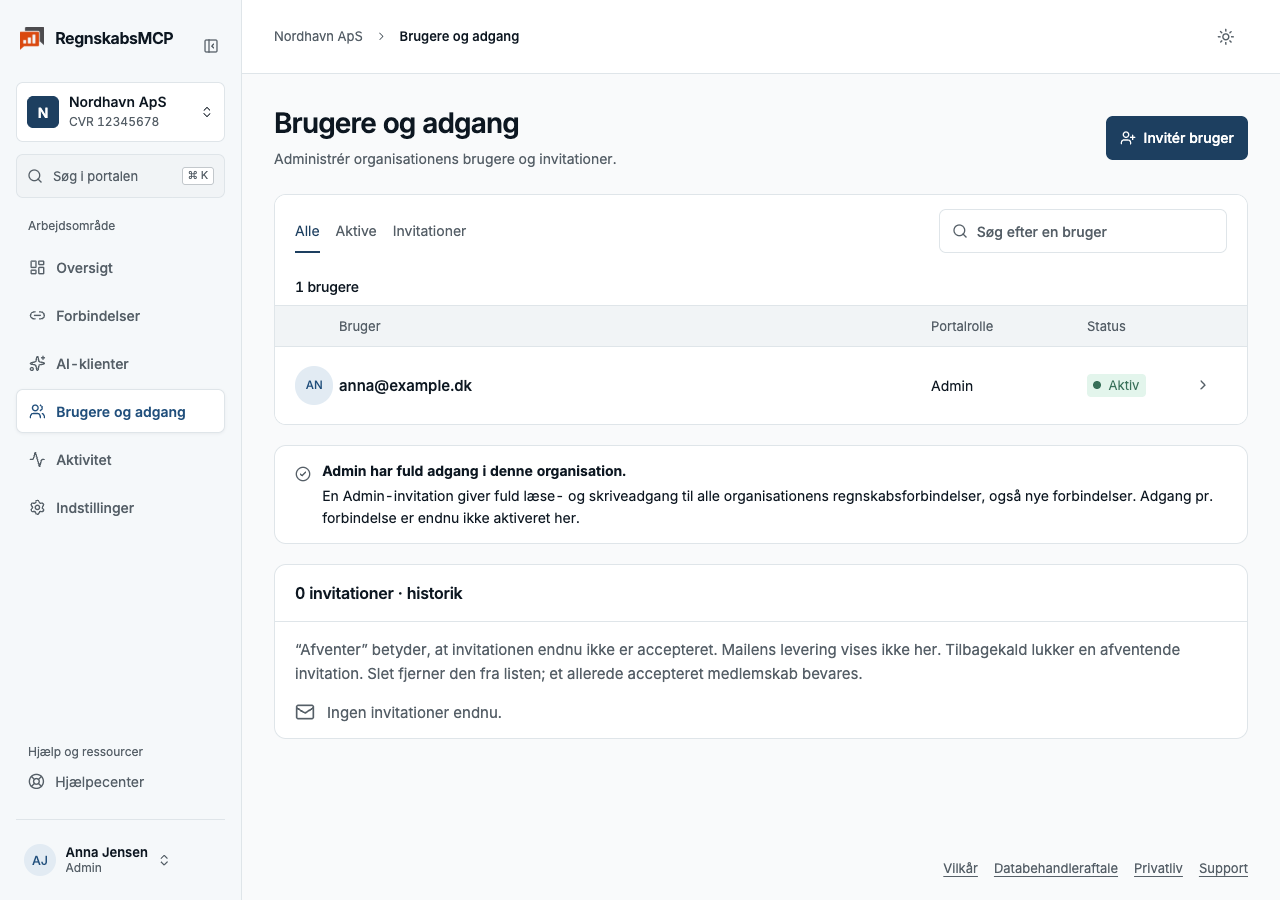Click the AN avatar for anna@example.dk

(314, 385)
